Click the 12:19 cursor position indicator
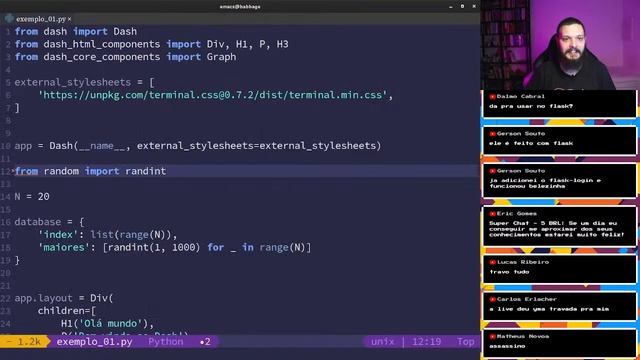The width and height of the screenshot is (640, 360). (426, 342)
